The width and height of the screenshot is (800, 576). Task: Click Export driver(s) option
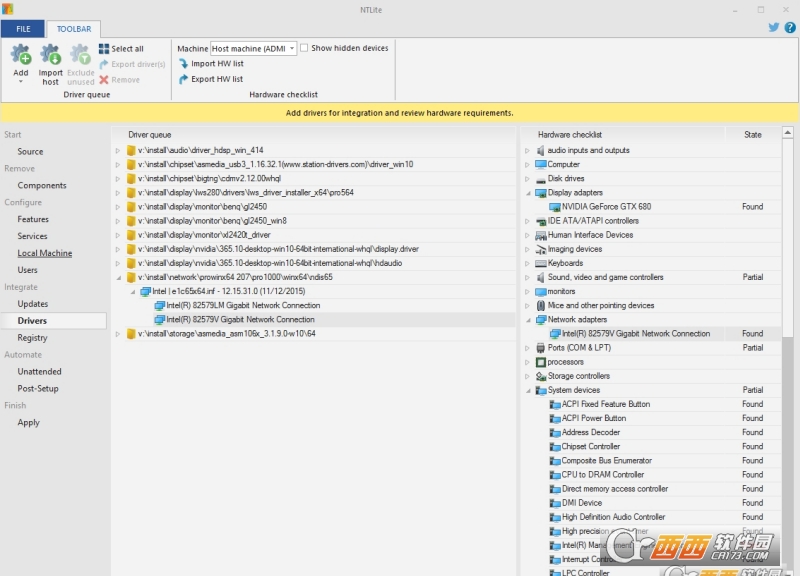(132, 64)
